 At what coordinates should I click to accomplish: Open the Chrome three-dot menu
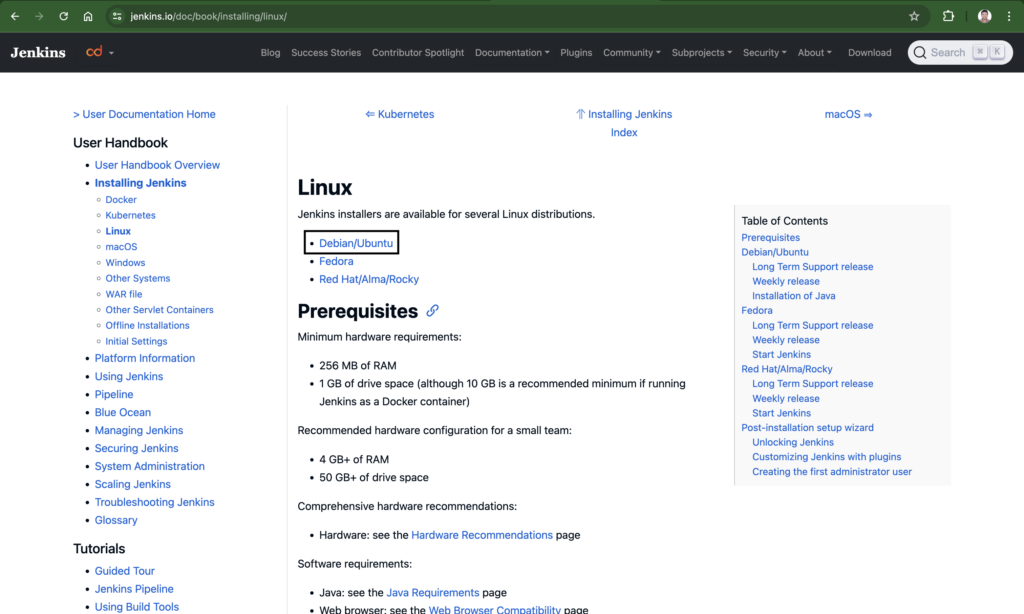point(1008,16)
